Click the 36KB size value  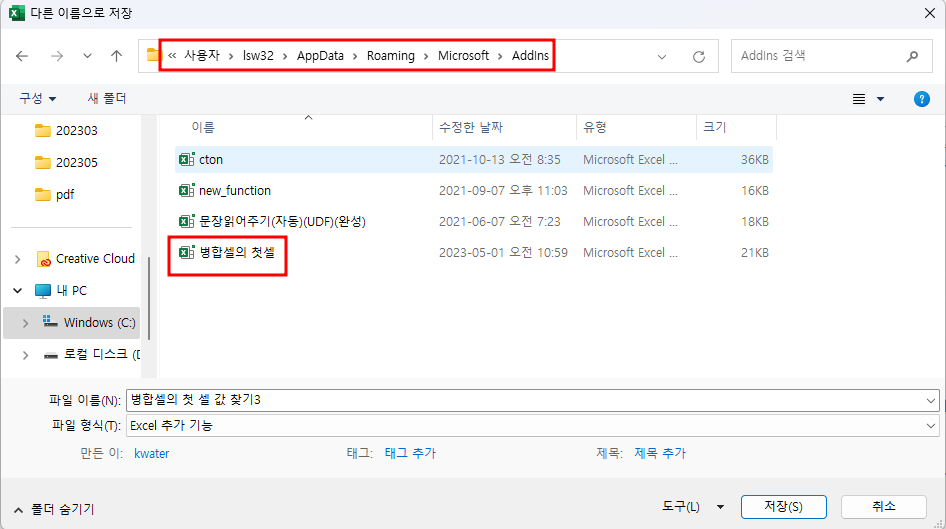755,160
